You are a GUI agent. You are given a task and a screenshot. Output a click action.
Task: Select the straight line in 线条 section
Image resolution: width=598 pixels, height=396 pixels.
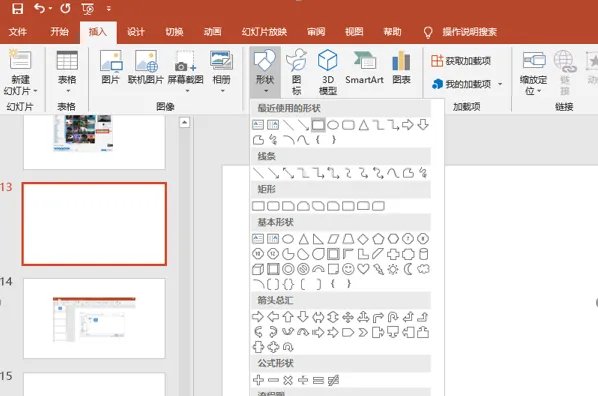[258, 173]
